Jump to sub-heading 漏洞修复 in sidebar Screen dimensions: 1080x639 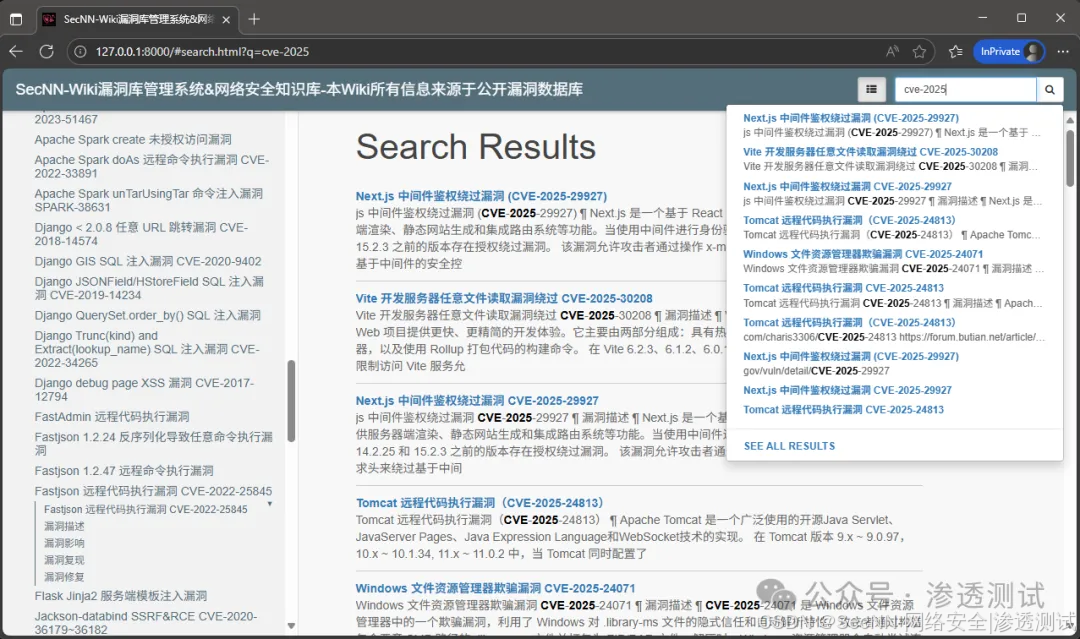coord(64,577)
